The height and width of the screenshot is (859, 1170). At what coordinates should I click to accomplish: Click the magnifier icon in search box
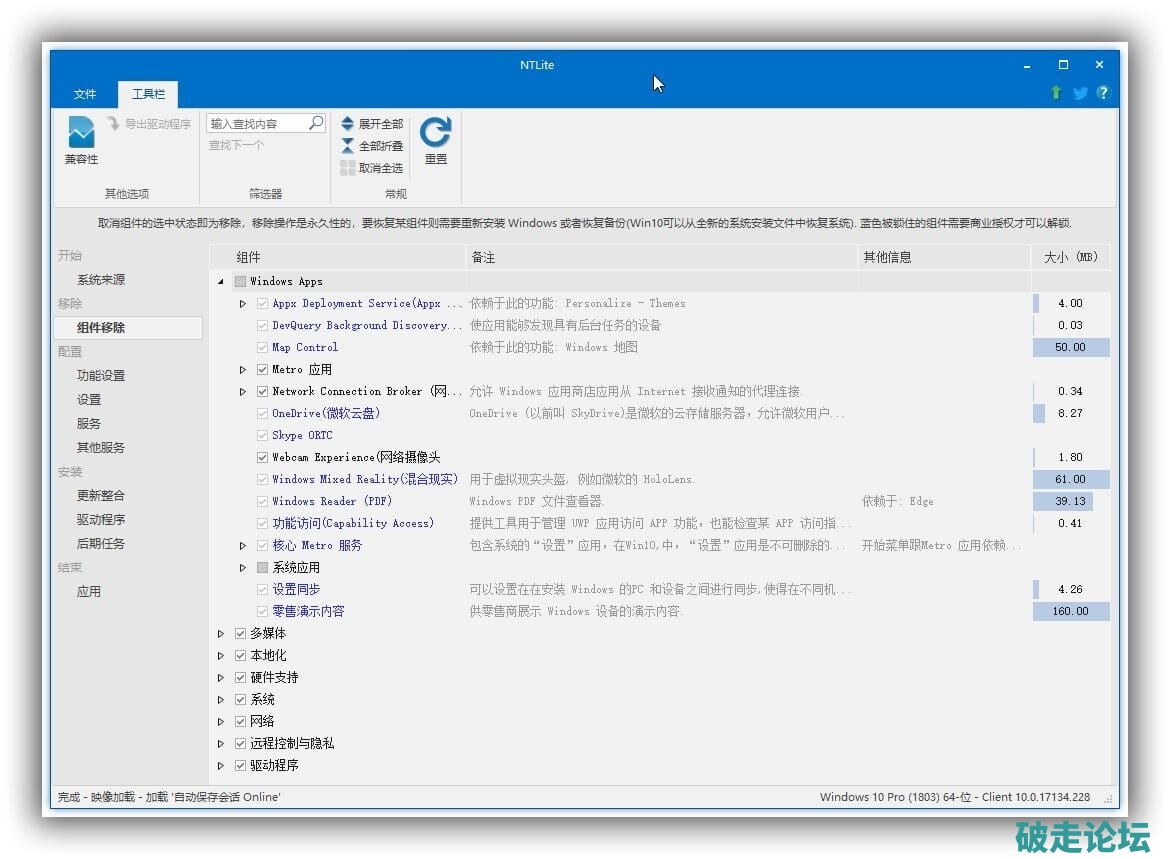click(316, 123)
